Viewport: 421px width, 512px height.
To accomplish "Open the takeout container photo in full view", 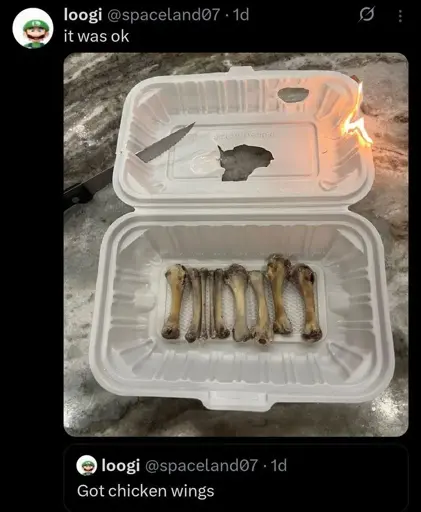I will (x=236, y=245).
